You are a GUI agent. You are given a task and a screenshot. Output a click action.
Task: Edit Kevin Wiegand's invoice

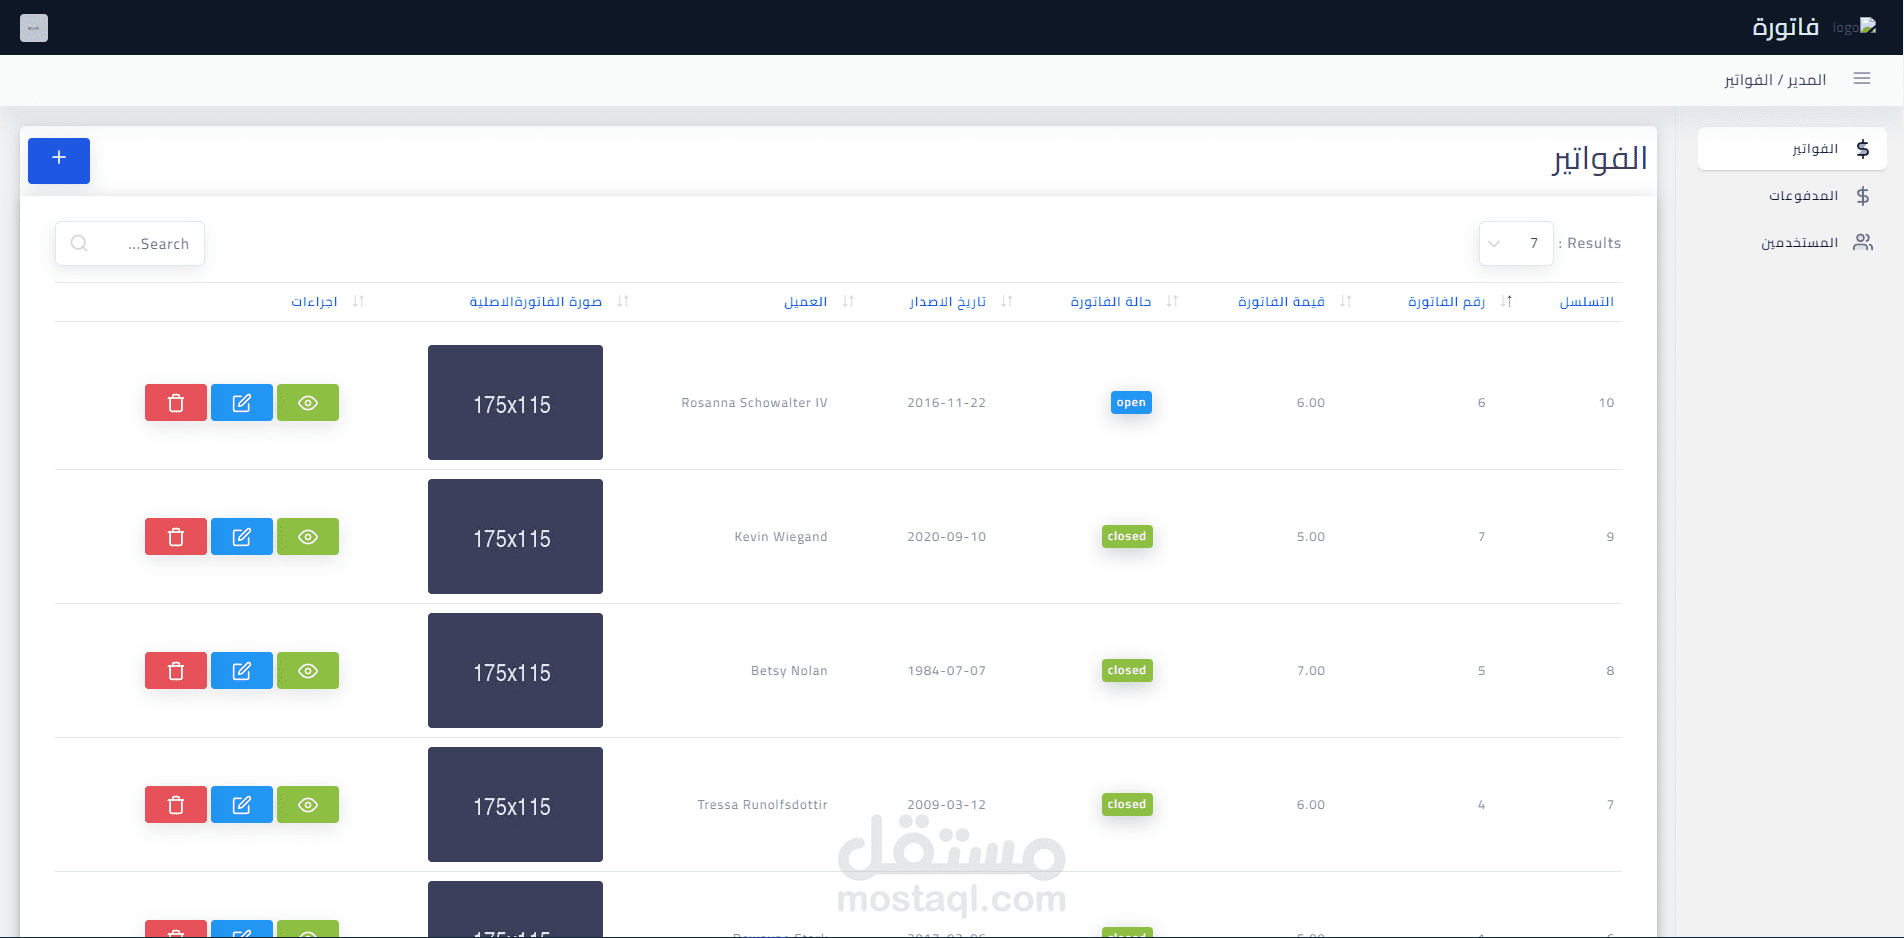pyautogui.click(x=242, y=537)
